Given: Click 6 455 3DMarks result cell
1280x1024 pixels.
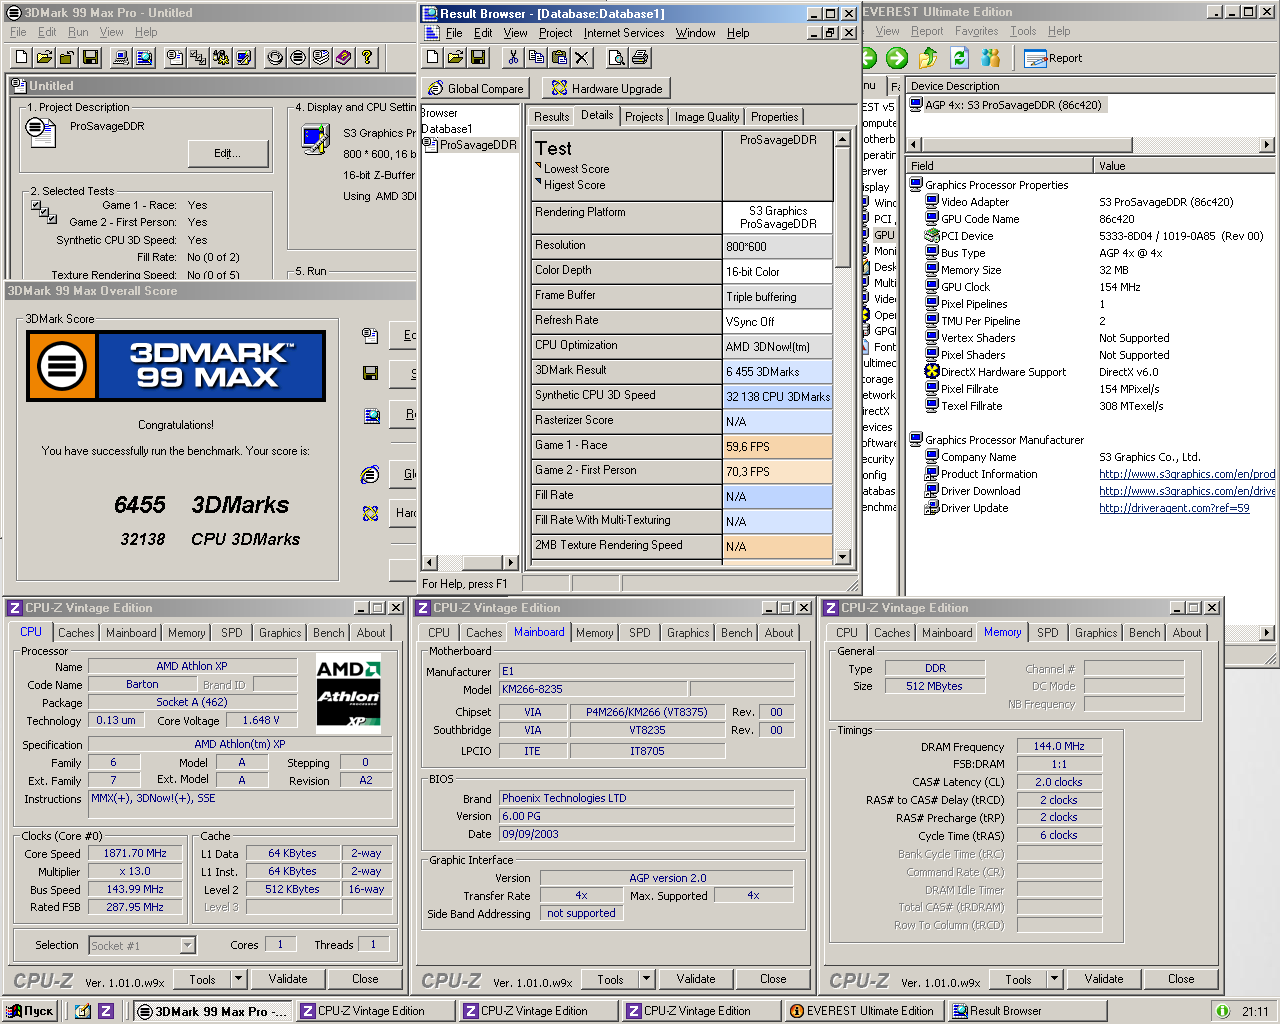Looking at the screenshot, I should tap(778, 371).
